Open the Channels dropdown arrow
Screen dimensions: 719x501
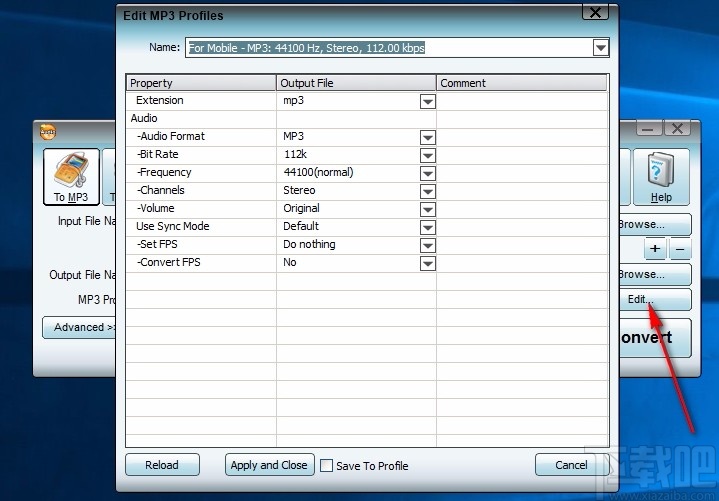click(x=427, y=191)
